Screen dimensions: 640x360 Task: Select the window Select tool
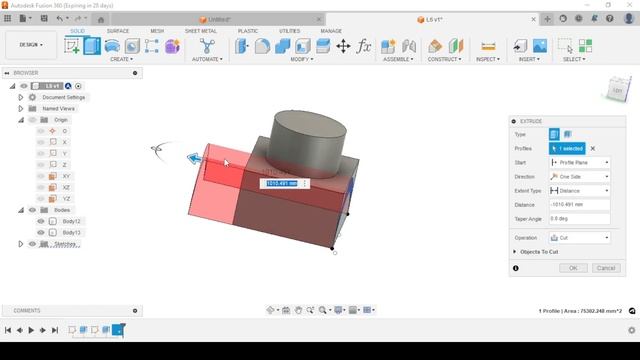[565, 46]
